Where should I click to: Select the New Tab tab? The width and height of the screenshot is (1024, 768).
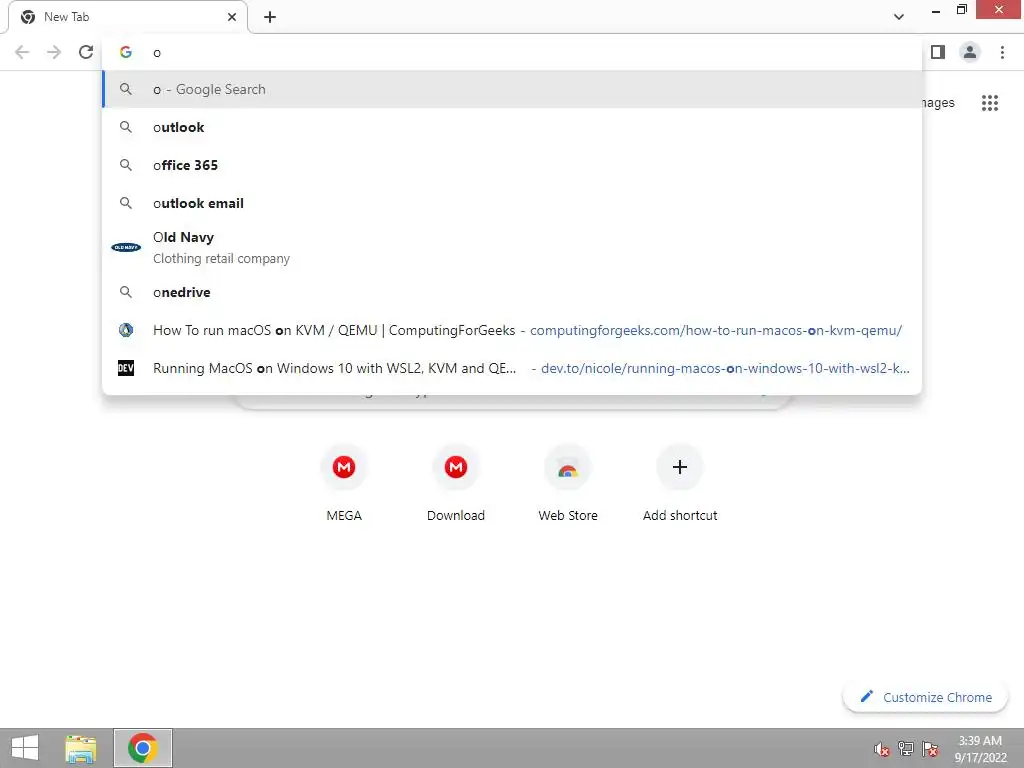click(x=127, y=17)
